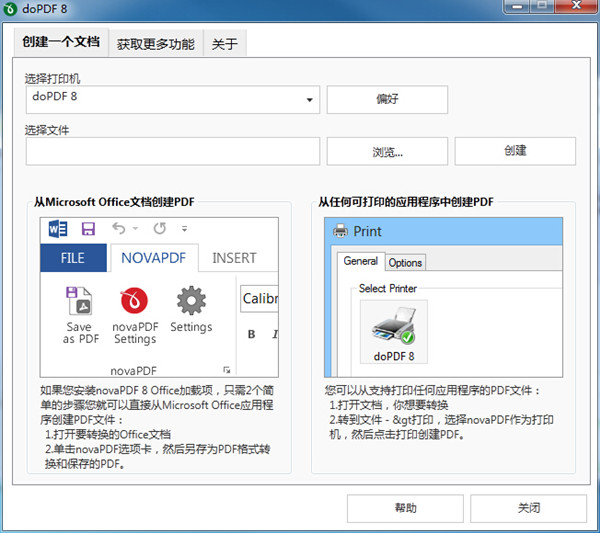This screenshot has height=533, width=600.
Task: Click the 帮助 help button
Action: [x=405, y=509]
